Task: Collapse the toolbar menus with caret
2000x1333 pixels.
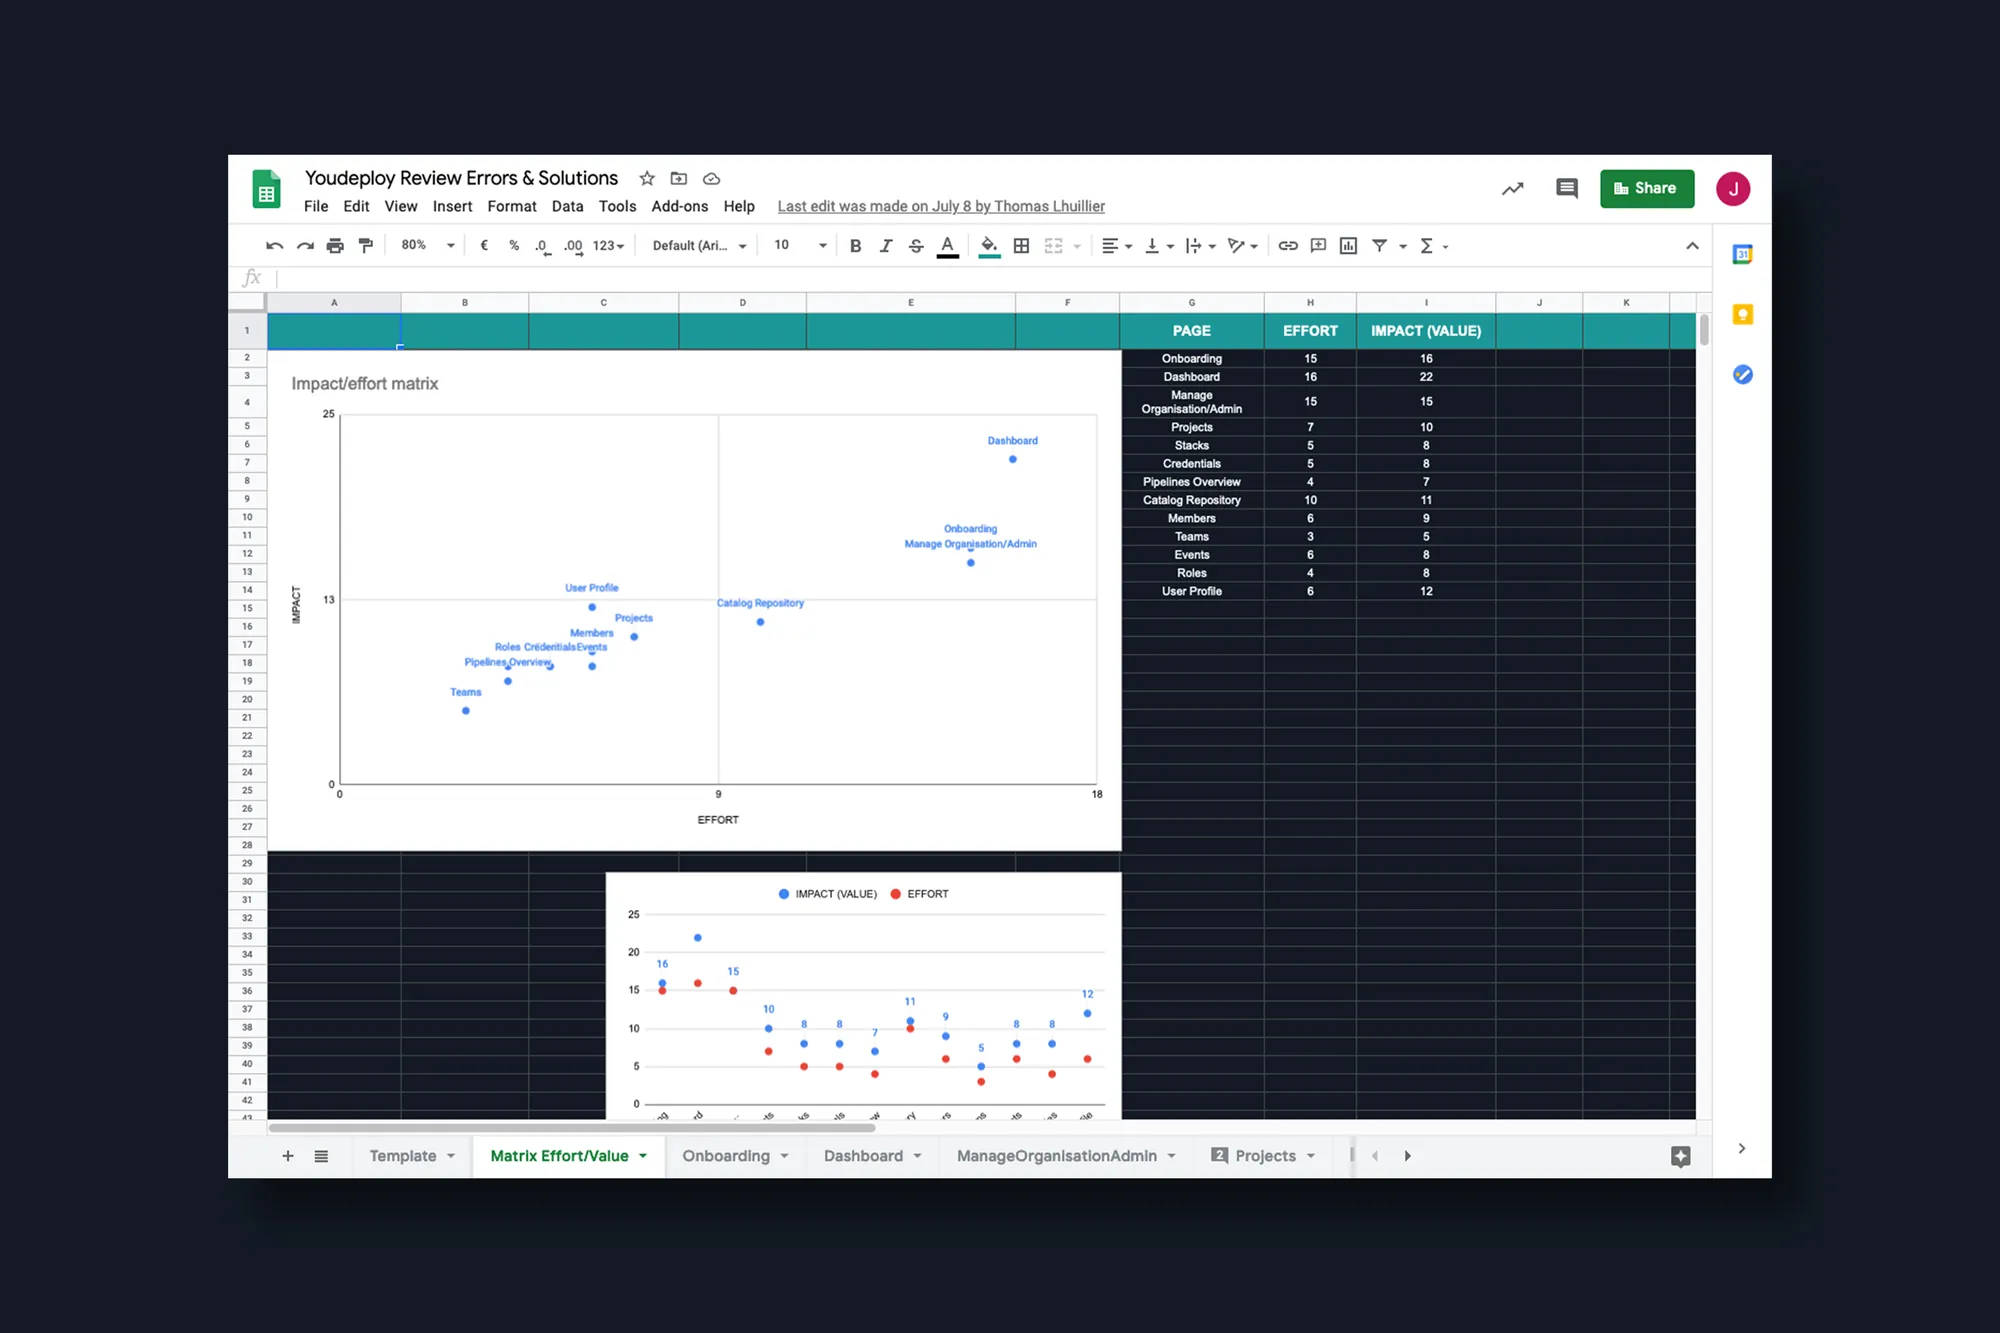Action: 1692,246
